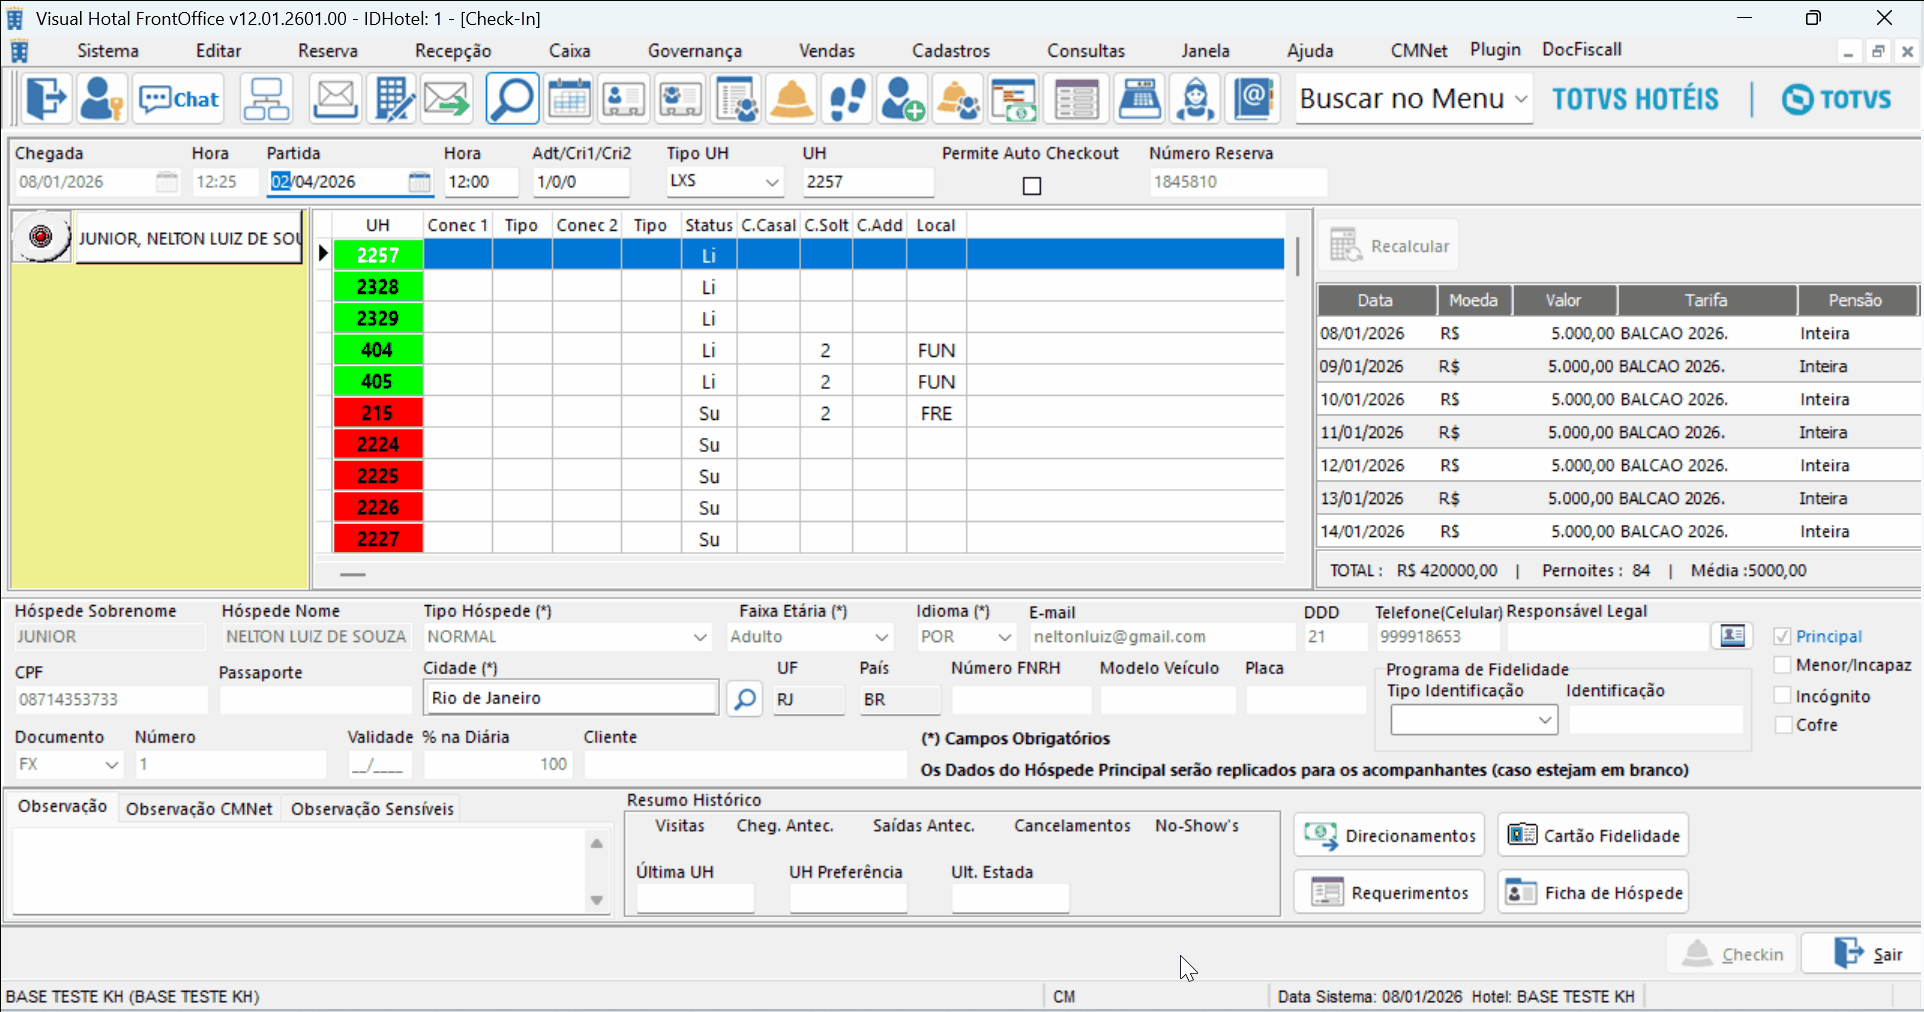Viewport: 1924px width, 1012px height.
Task: Open the Cadastros menu
Action: (x=951, y=51)
